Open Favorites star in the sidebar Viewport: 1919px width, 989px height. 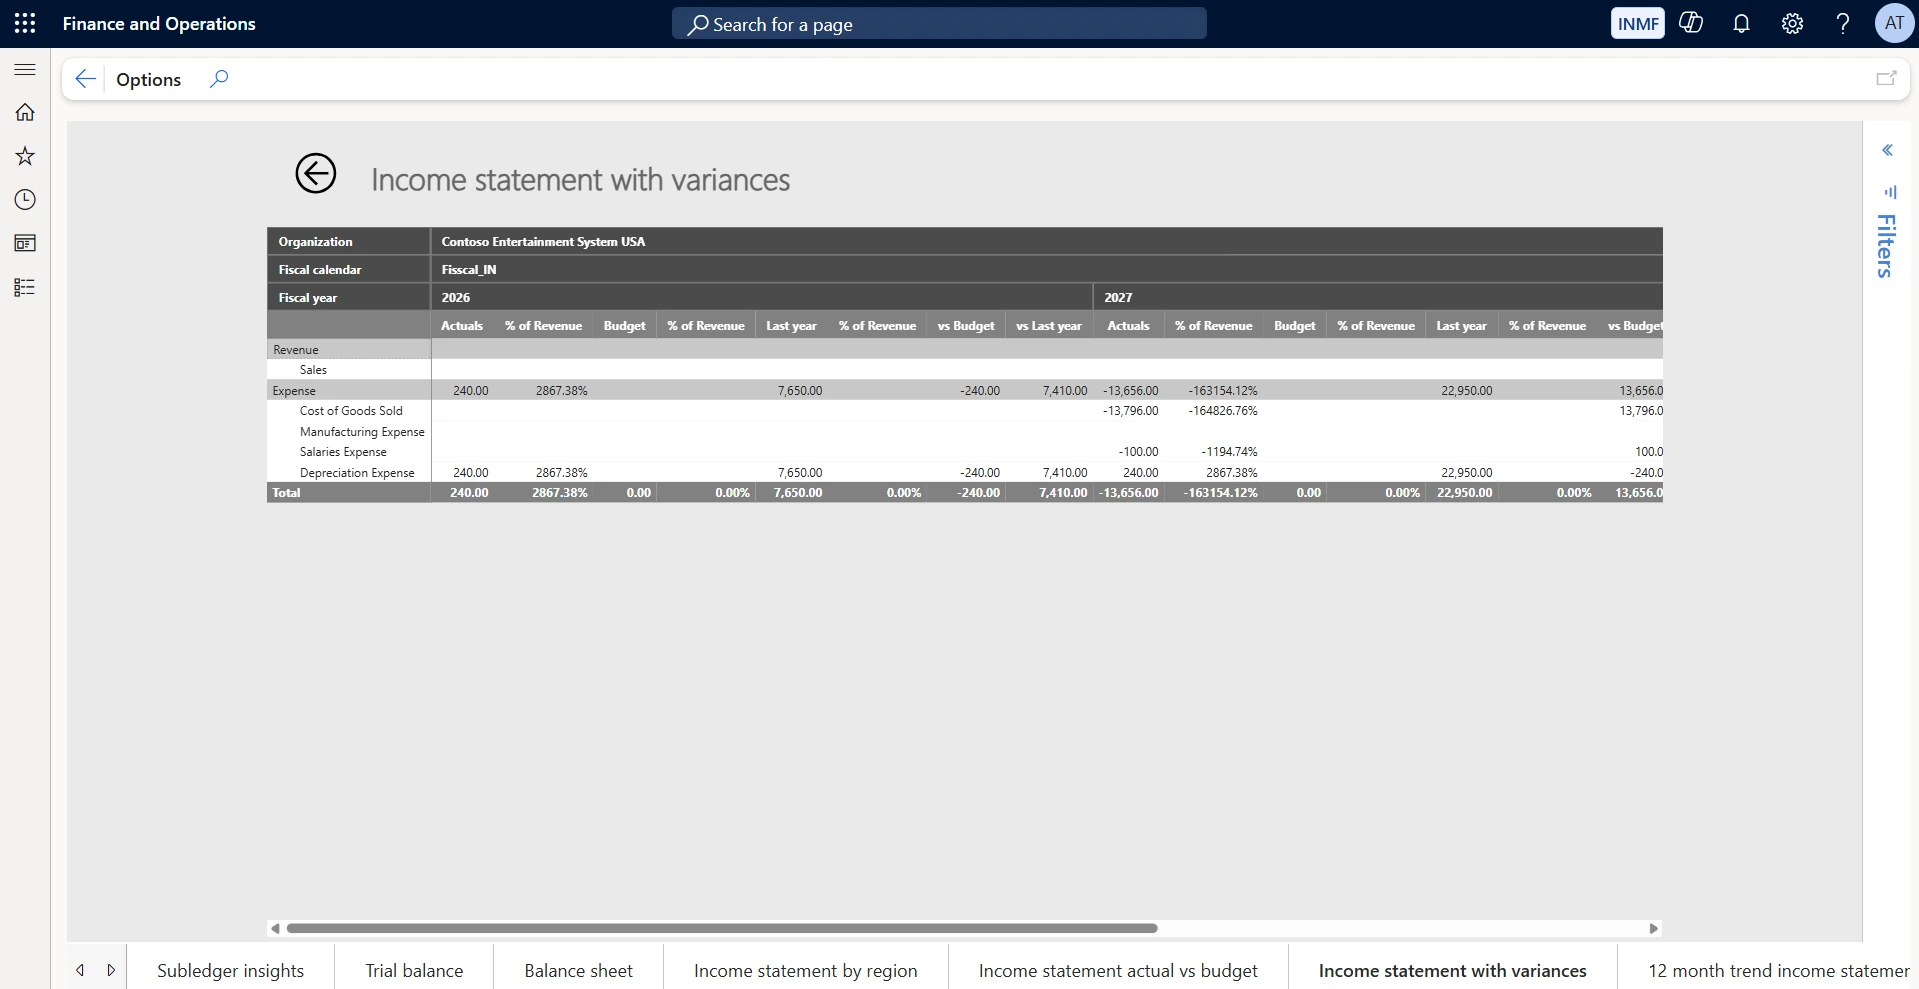[25, 156]
